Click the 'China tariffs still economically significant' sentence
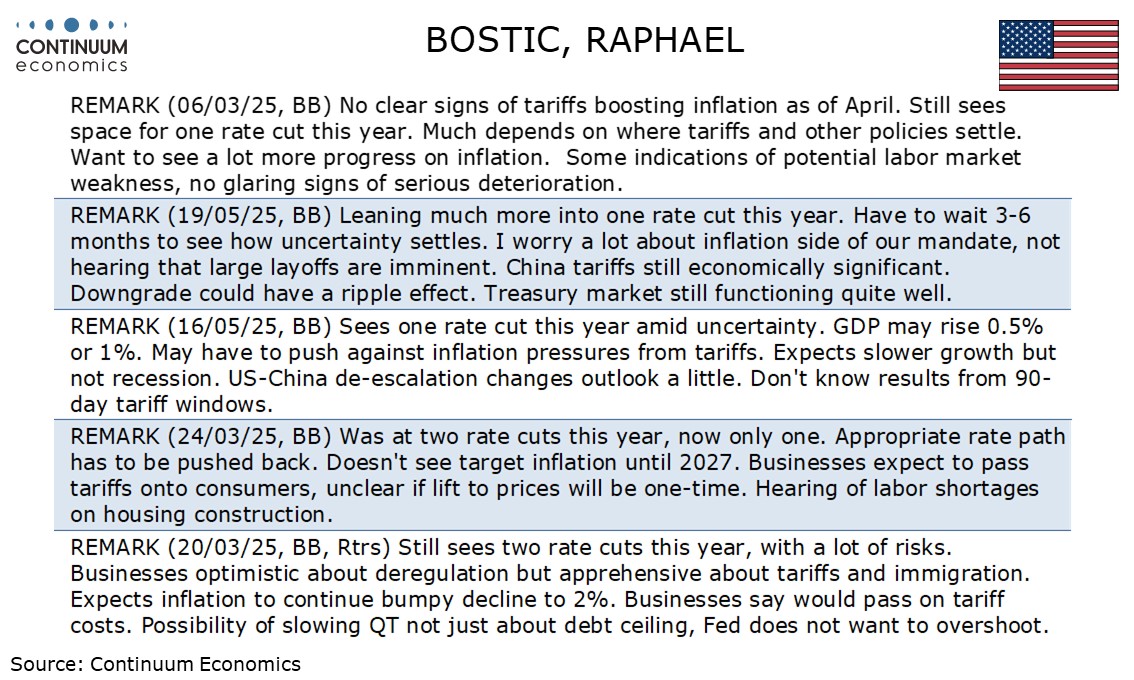This screenshot has width=1134, height=680. [x=728, y=268]
